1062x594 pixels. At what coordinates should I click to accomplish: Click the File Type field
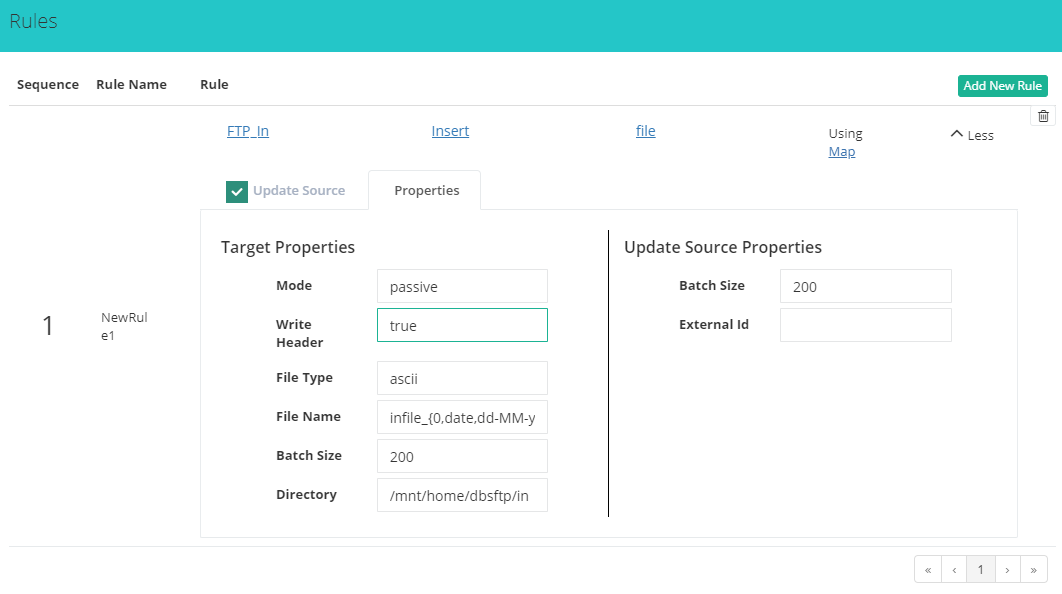pyautogui.click(x=462, y=378)
